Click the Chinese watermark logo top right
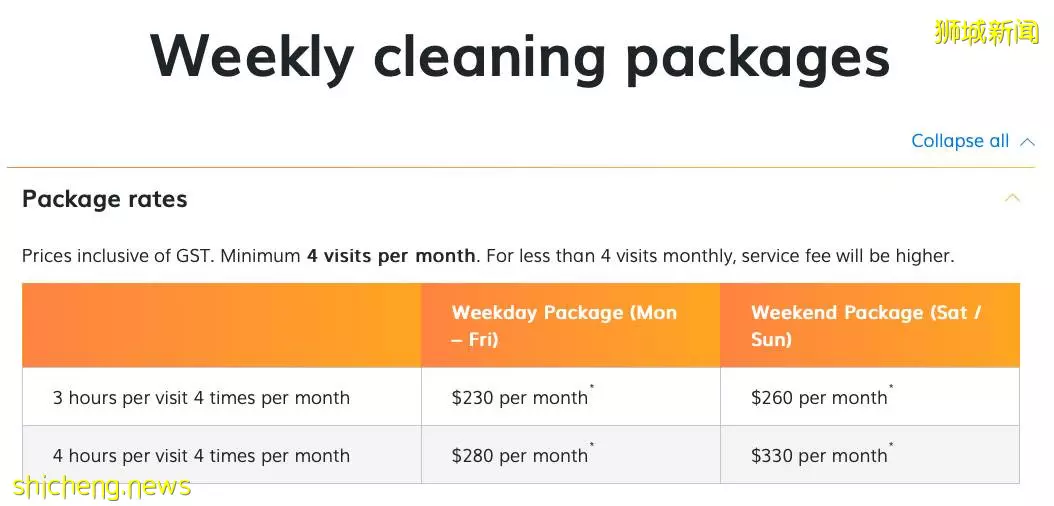This screenshot has height=506, width=1054. [x=986, y=32]
